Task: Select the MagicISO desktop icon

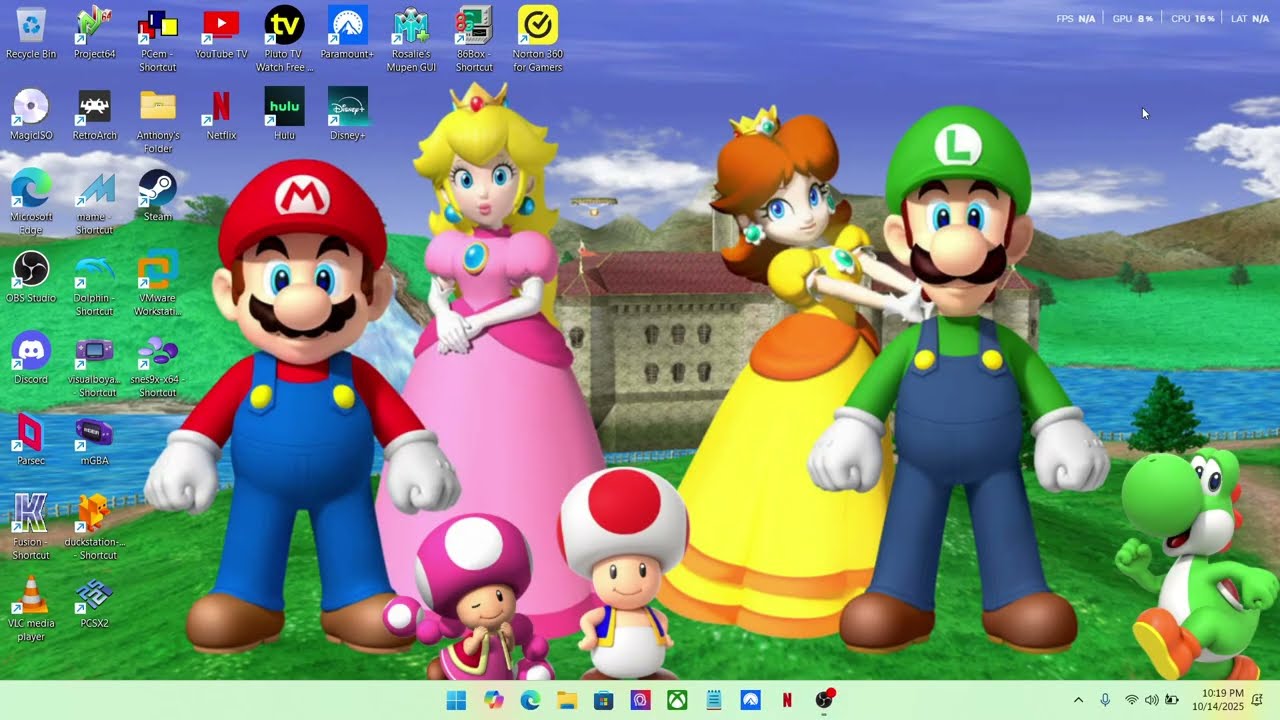Action: pyautogui.click(x=31, y=114)
